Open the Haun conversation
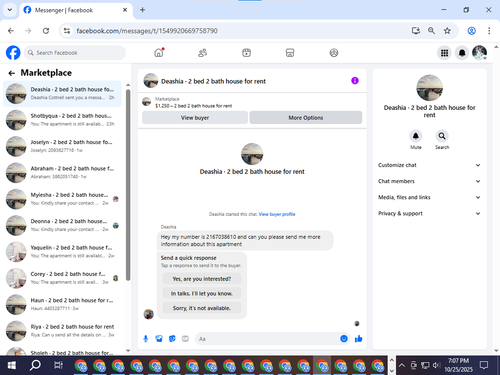Viewport: 500px width, 375px height. [x=62, y=304]
